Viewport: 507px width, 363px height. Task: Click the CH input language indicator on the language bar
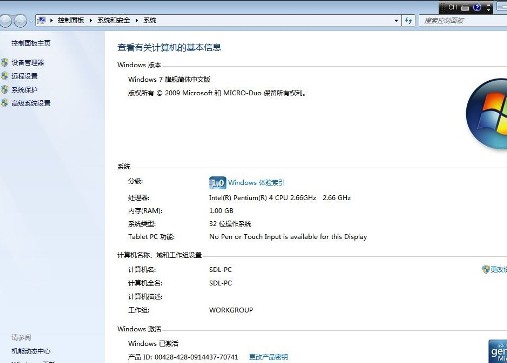coord(452,7)
